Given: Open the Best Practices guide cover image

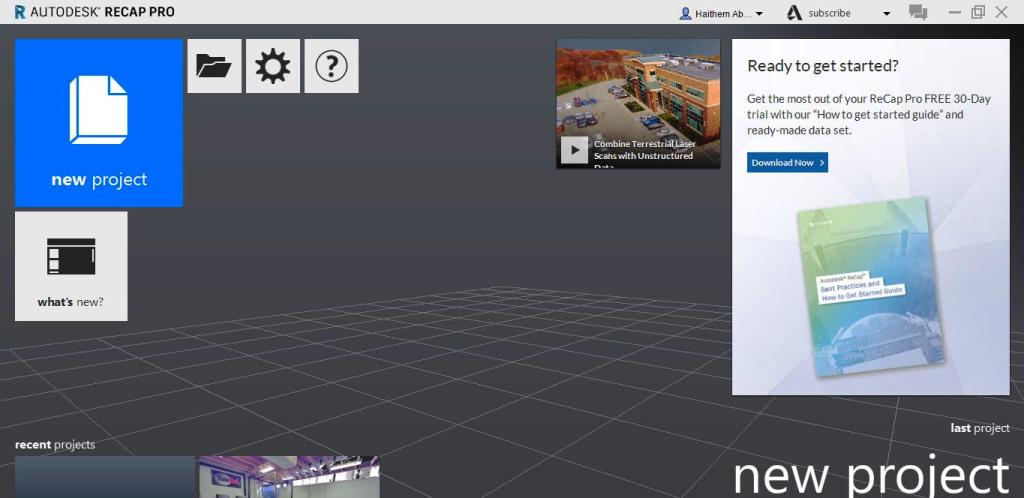Looking at the screenshot, I should (871, 287).
